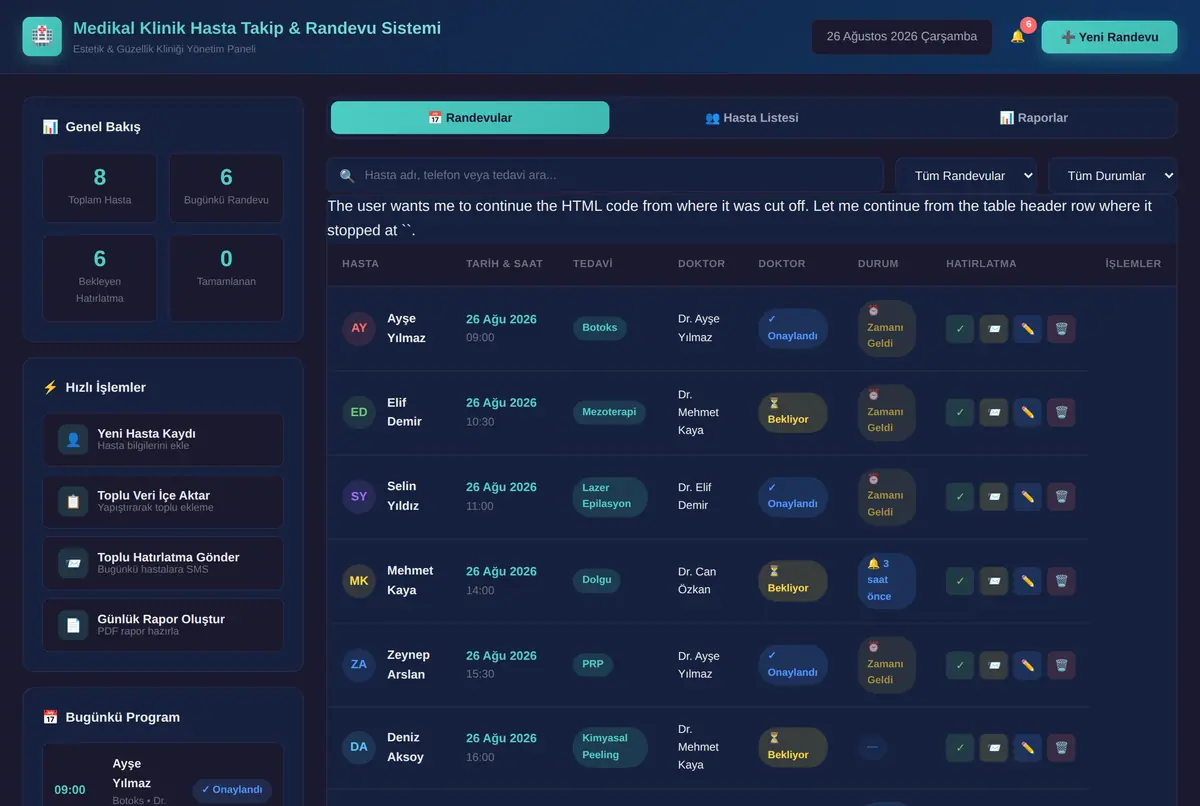1200x806 pixels.
Task: Generate report via Günlük Rapor Oluştur
Action: point(163,625)
